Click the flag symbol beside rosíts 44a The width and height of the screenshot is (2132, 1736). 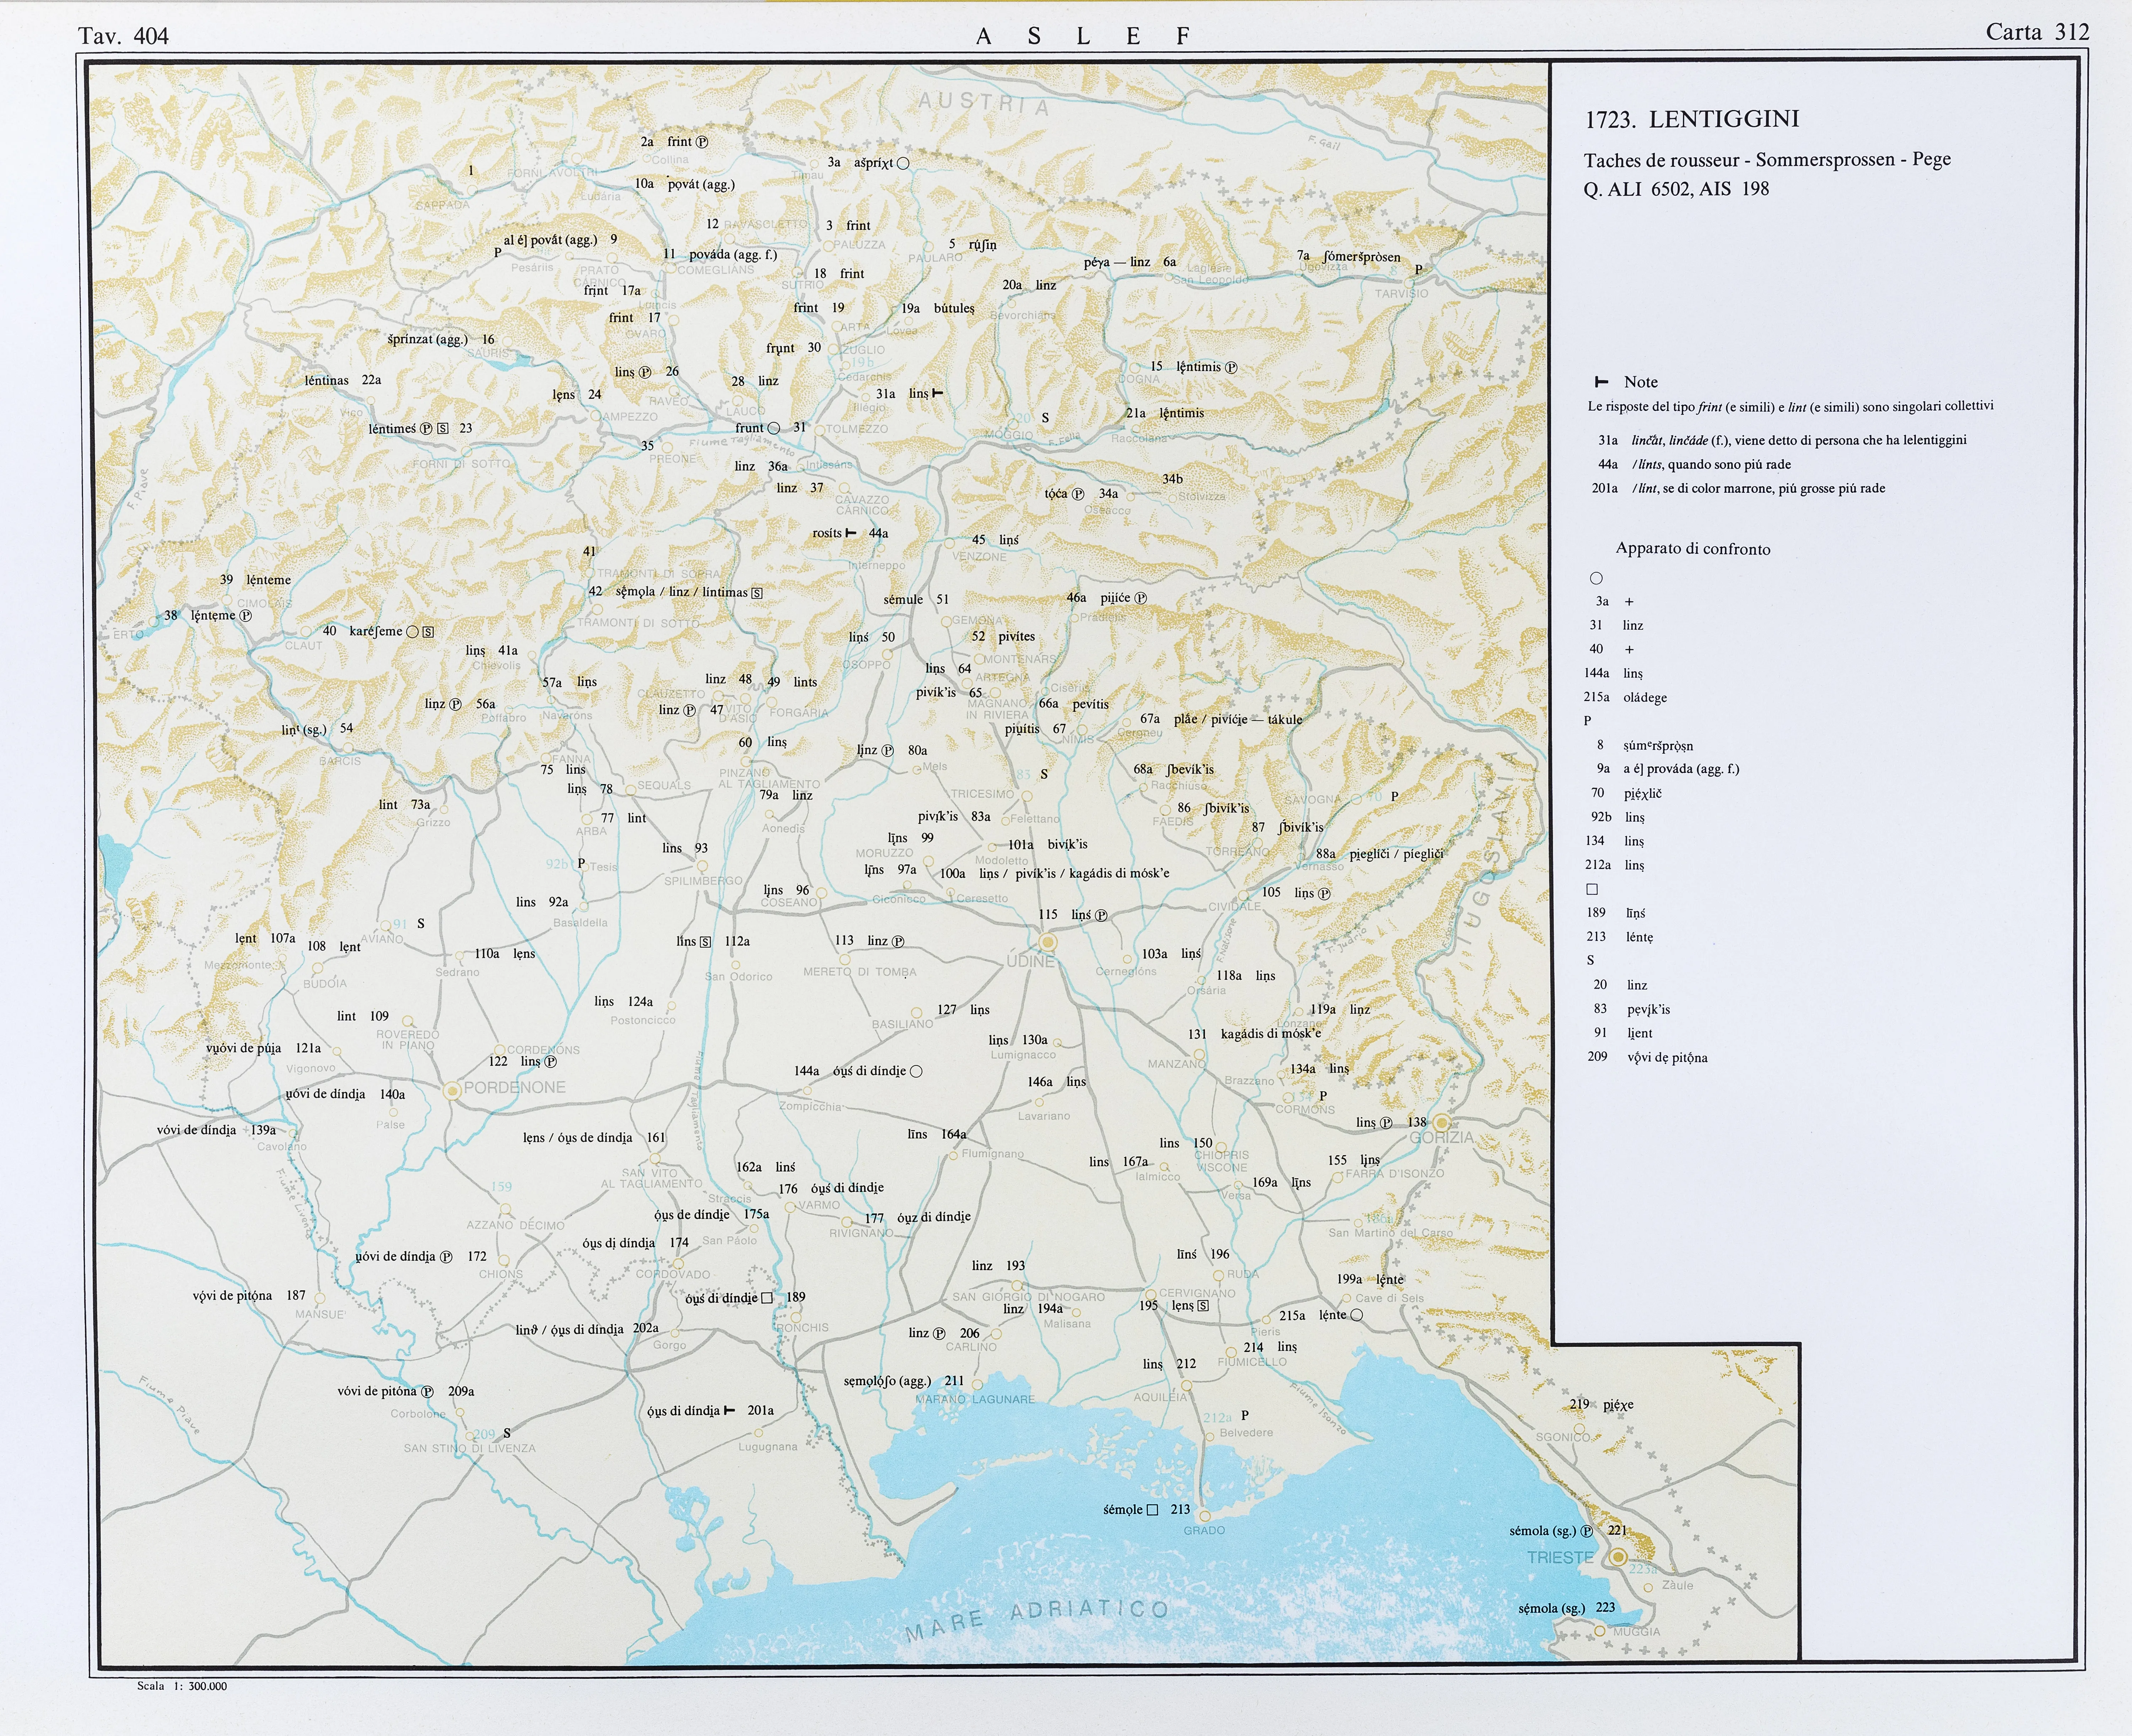851,533
